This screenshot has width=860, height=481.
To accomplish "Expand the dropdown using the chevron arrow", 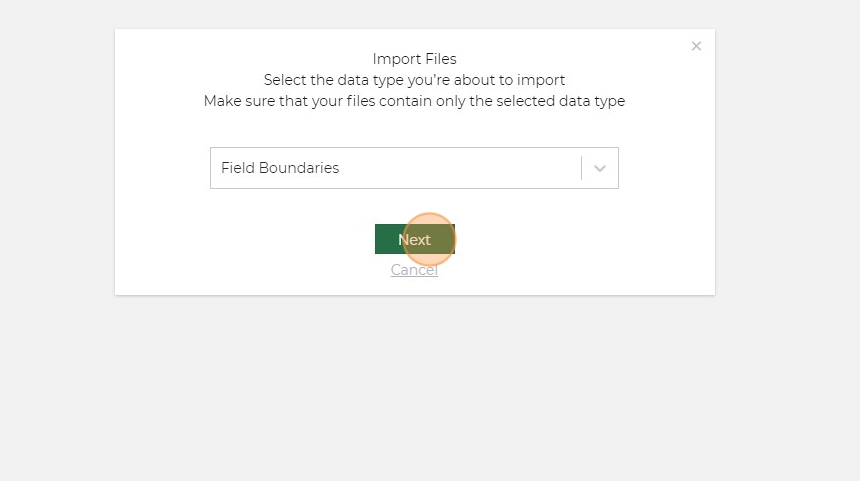I will 600,168.
